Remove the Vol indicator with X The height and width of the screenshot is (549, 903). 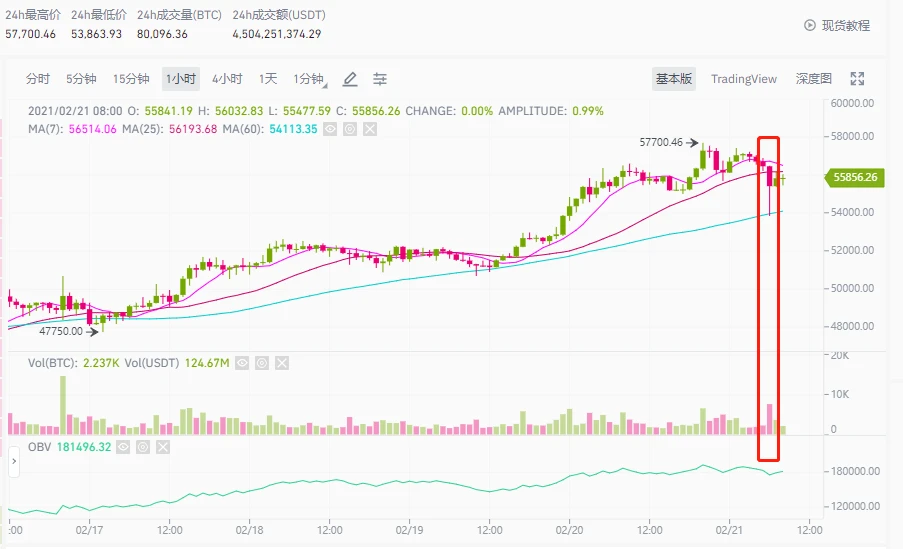coord(282,363)
